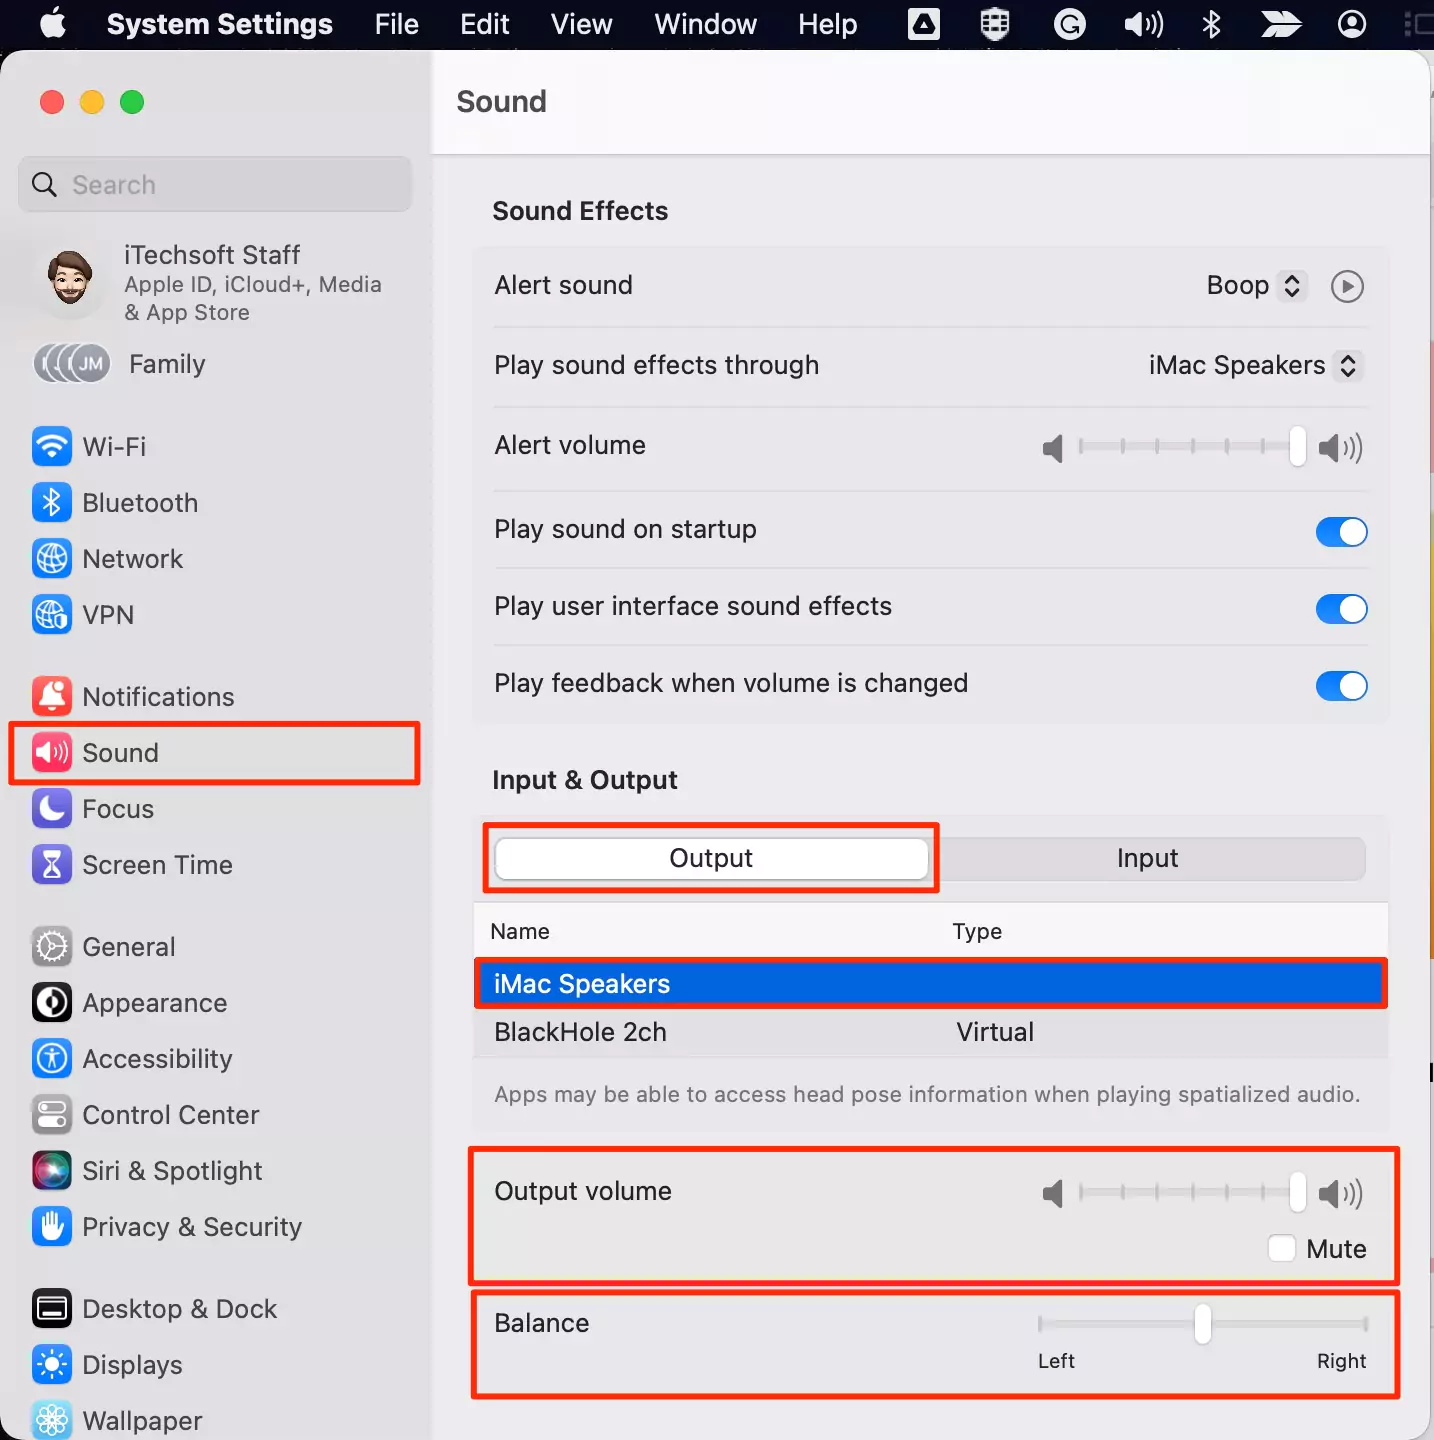The height and width of the screenshot is (1440, 1434).
Task: Open the Displays sun icon
Action: pos(52,1364)
